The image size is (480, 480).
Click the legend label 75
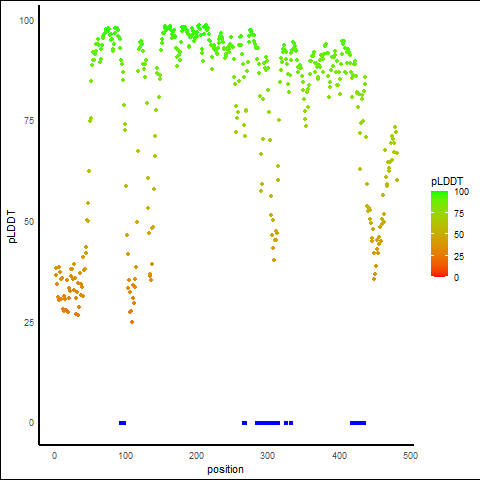(459, 214)
